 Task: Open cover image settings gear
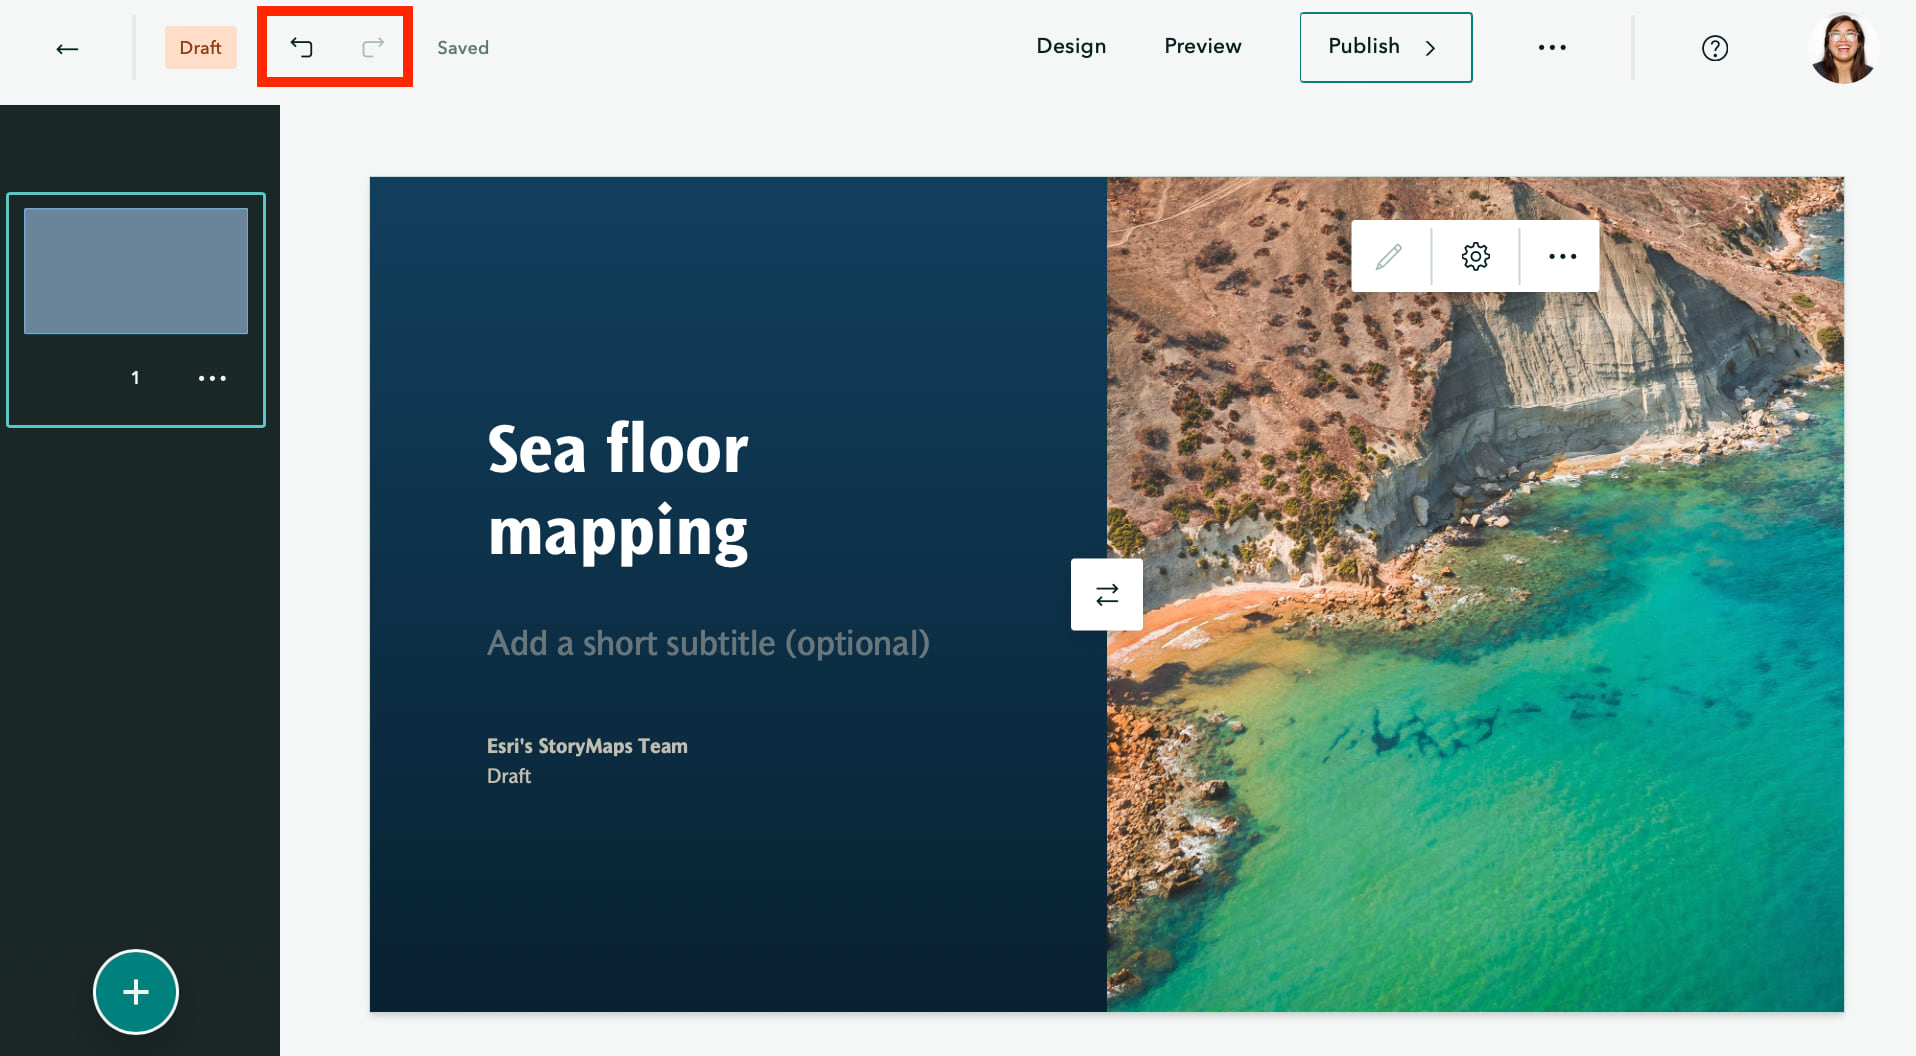click(1476, 256)
